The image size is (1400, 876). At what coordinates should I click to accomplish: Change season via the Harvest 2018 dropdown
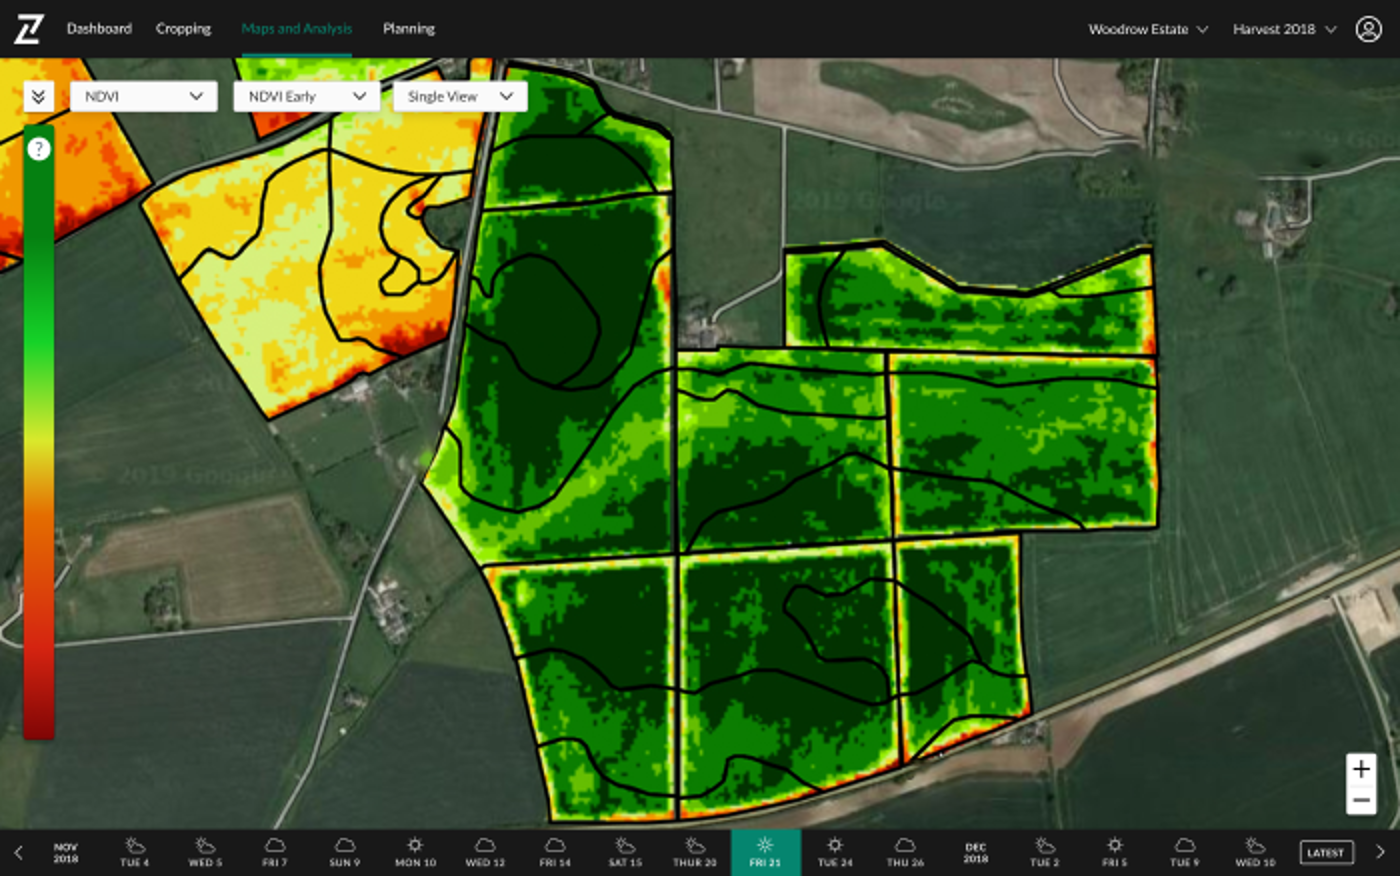coord(1284,29)
